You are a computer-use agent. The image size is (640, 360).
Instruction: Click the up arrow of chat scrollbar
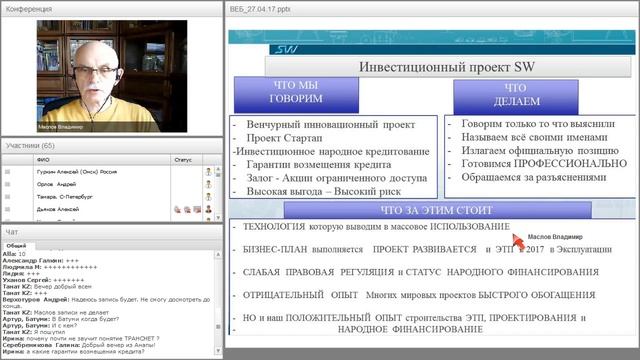[x=218, y=254]
